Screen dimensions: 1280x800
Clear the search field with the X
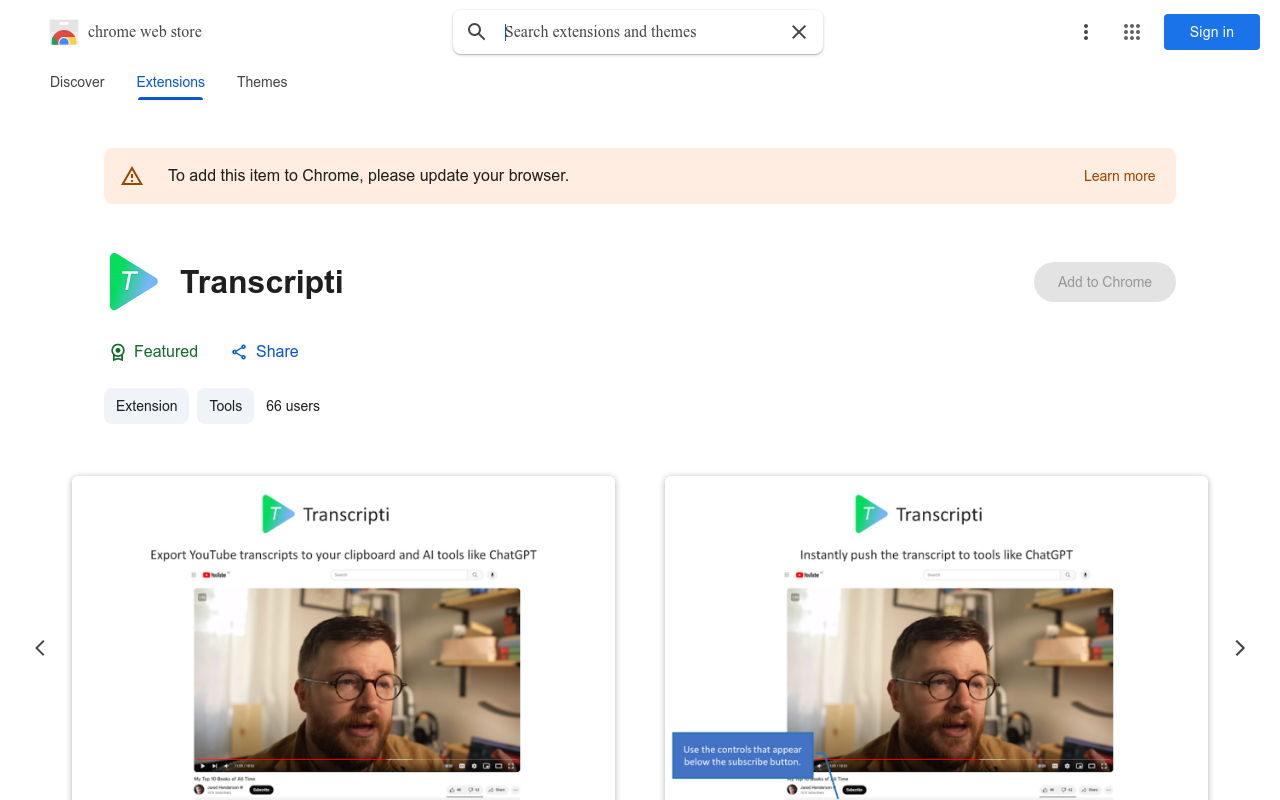pyautogui.click(x=799, y=32)
